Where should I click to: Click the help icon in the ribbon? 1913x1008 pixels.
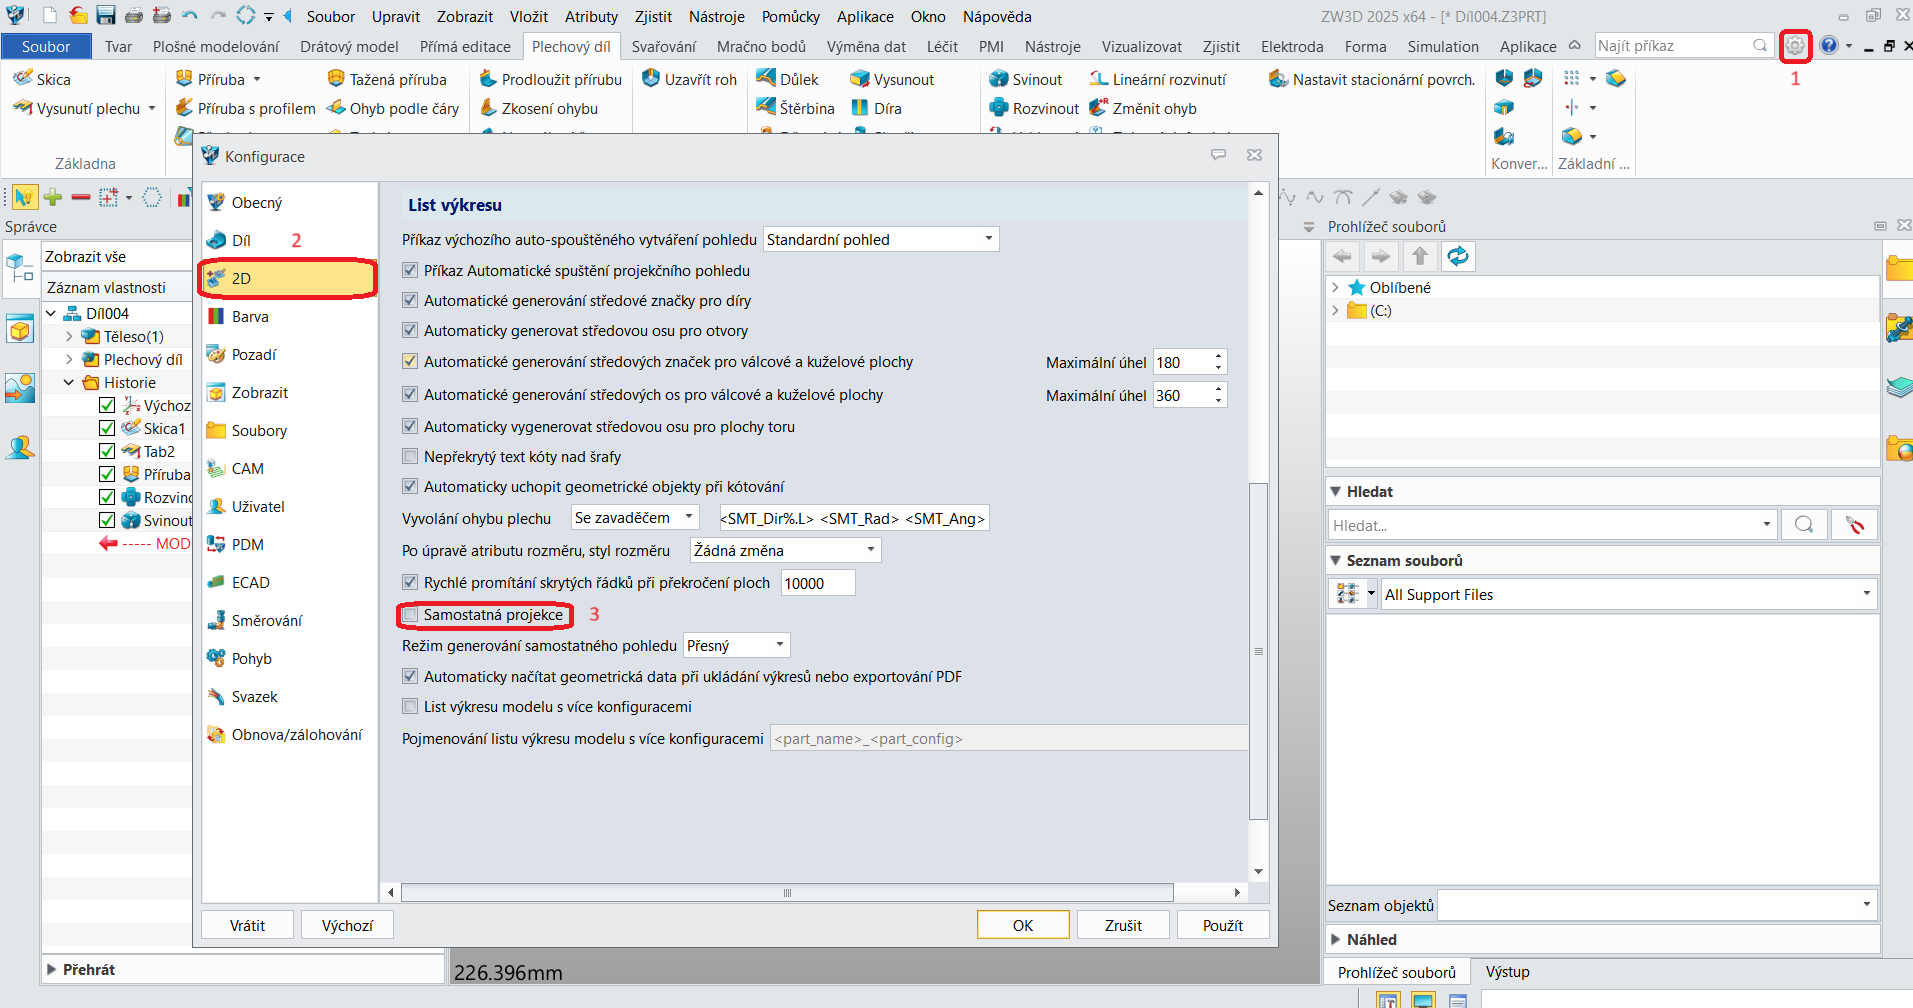click(1829, 46)
